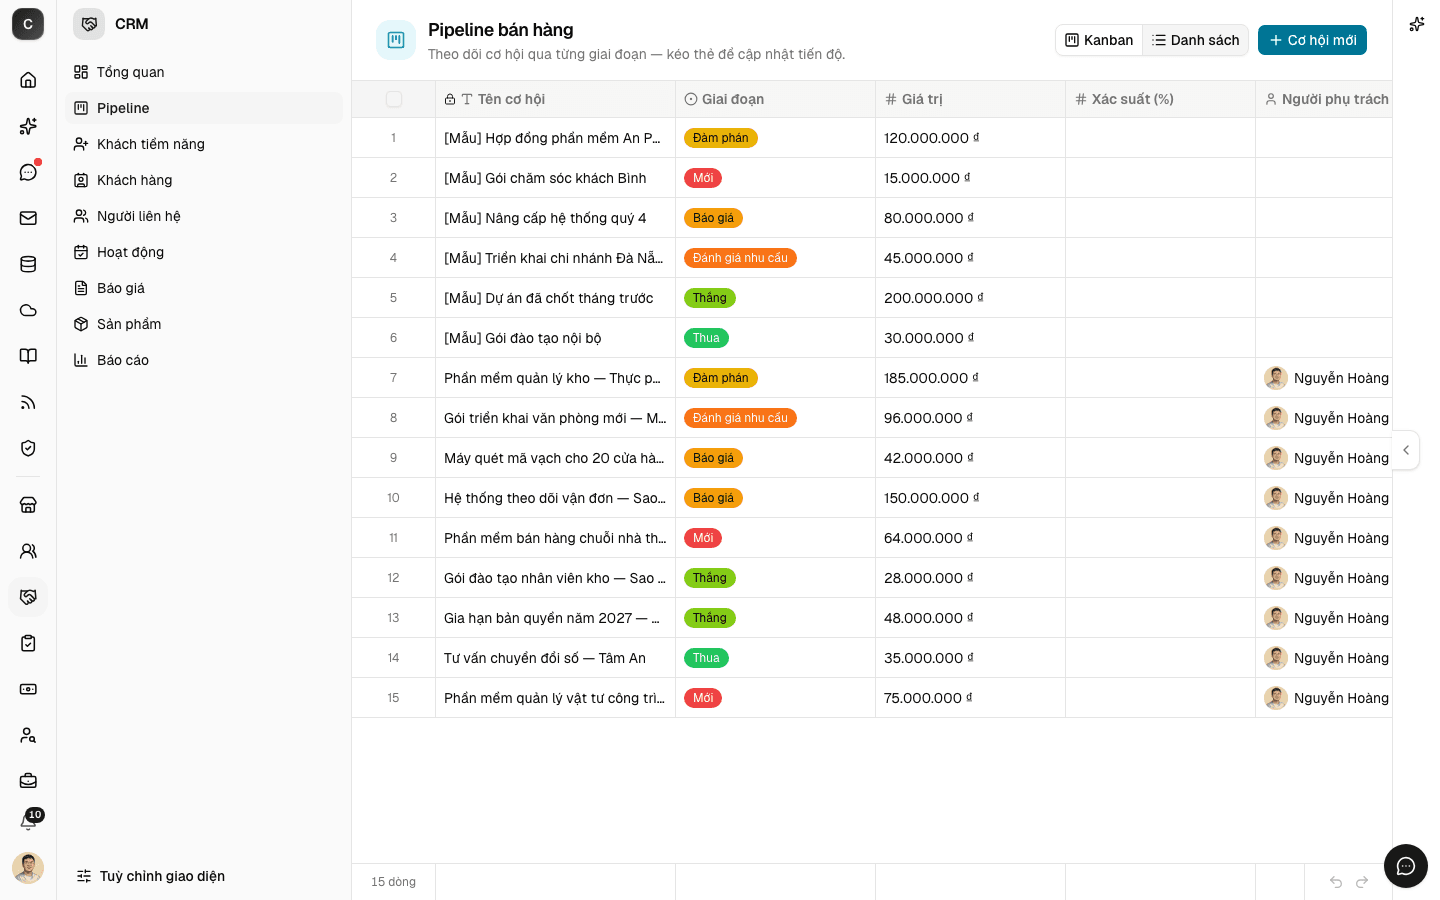Open the home icon in left rail
The image size is (1440, 900).
[28, 80]
